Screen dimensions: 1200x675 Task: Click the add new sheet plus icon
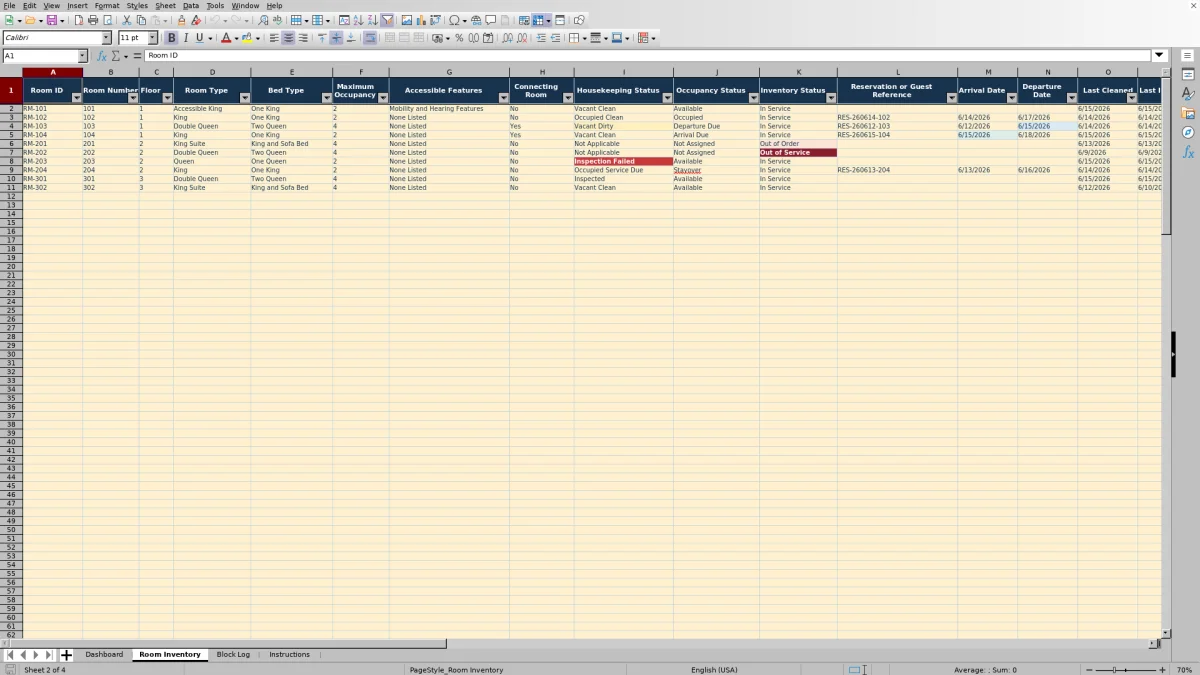(x=66, y=655)
